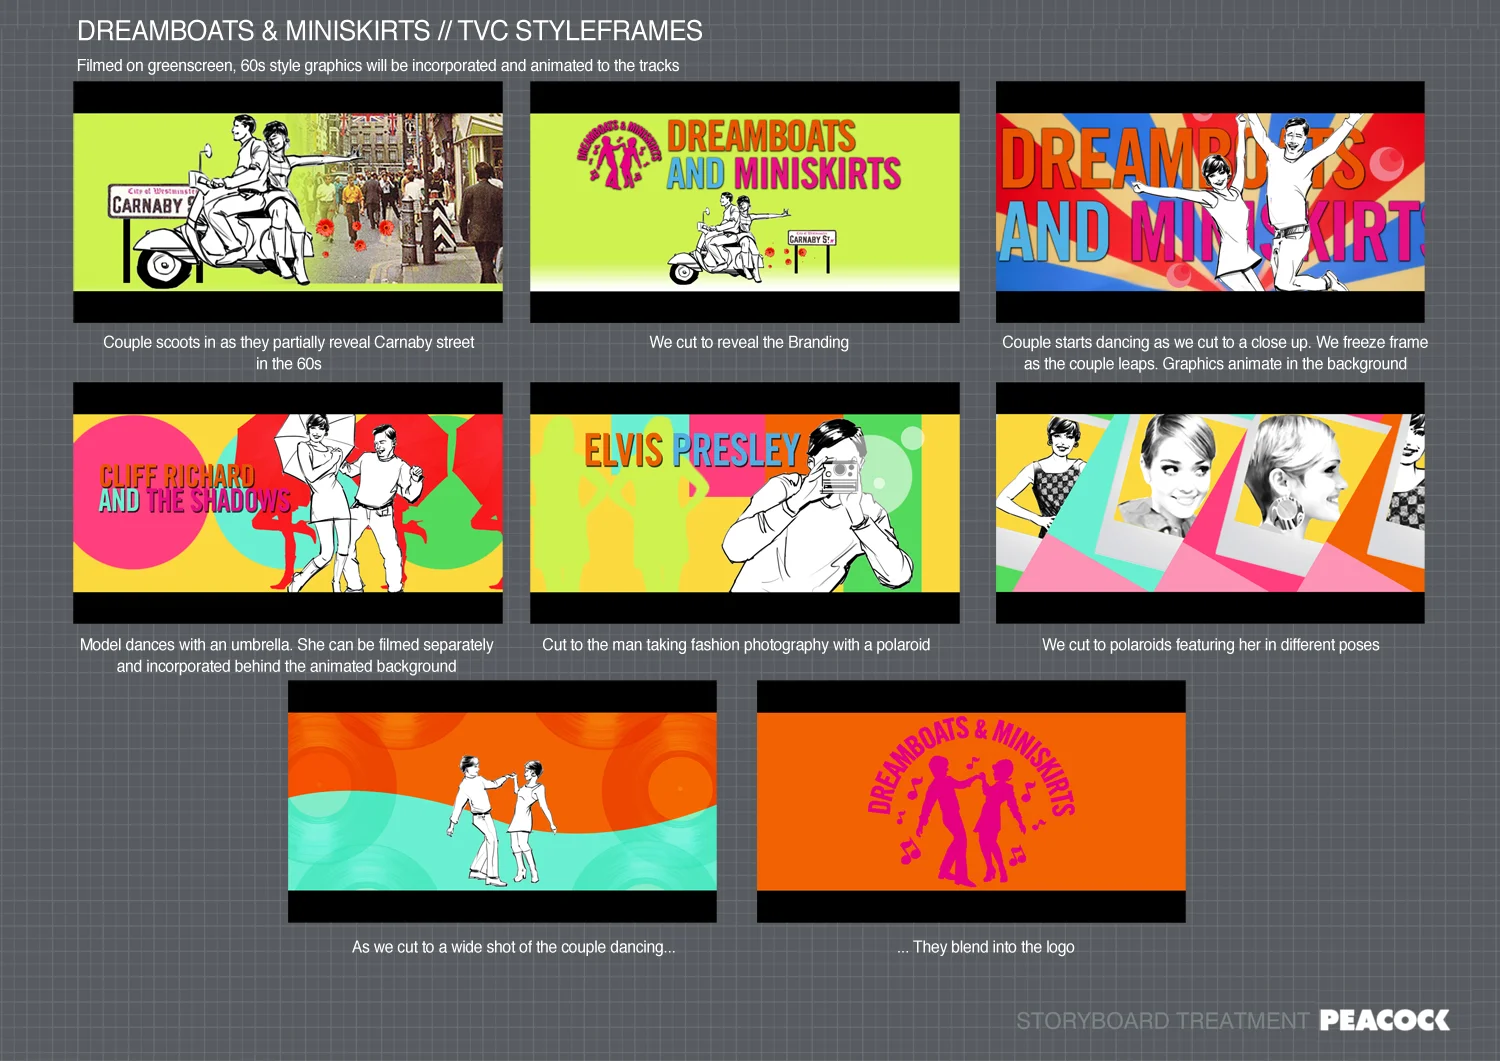Click caption 'Model dances with an umbrella'
The image size is (1500, 1061).
tap(287, 655)
